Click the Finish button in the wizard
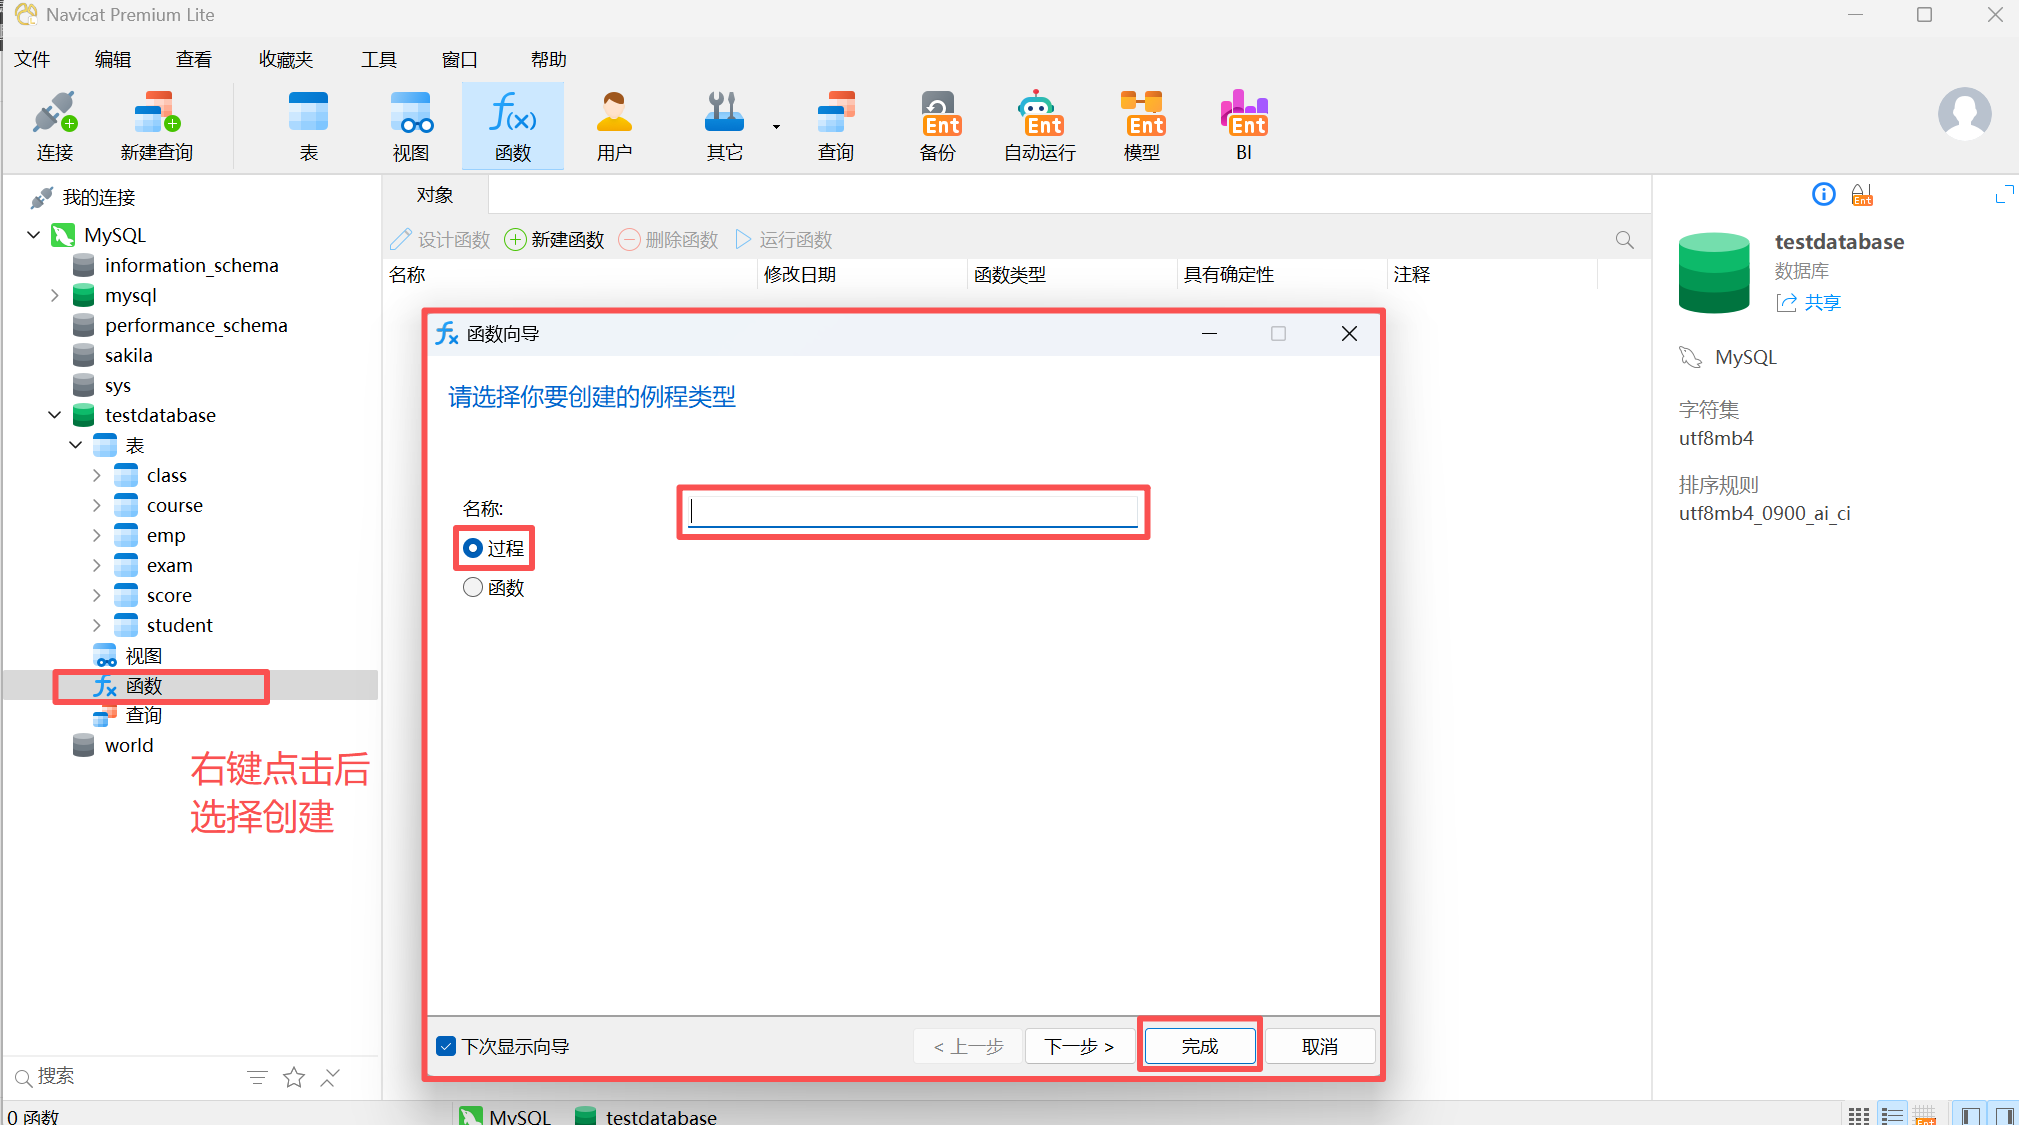The width and height of the screenshot is (2019, 1125). [x=1199, y=1046]
